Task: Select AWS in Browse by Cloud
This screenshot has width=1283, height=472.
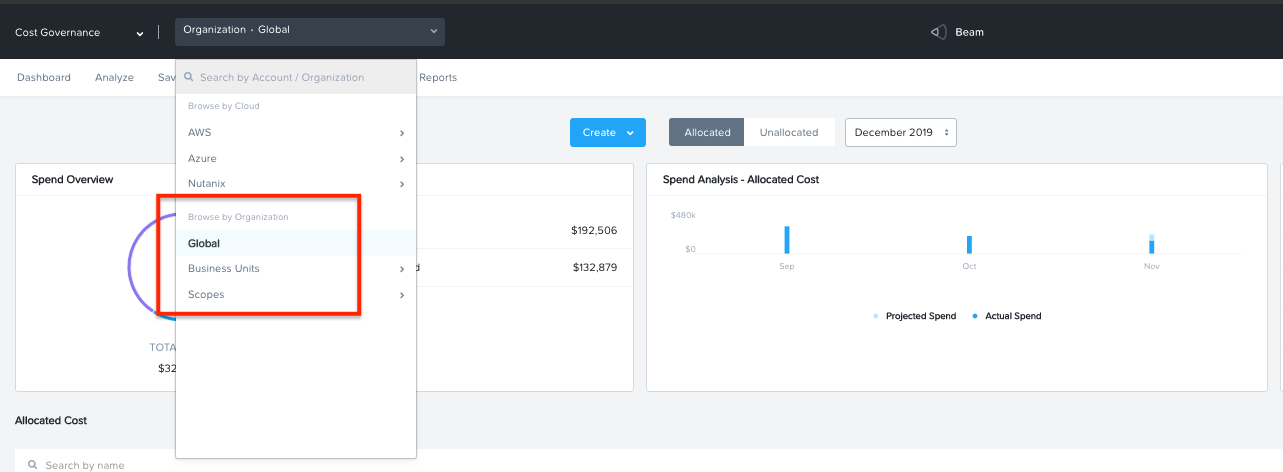Action: tap(296, 132)
